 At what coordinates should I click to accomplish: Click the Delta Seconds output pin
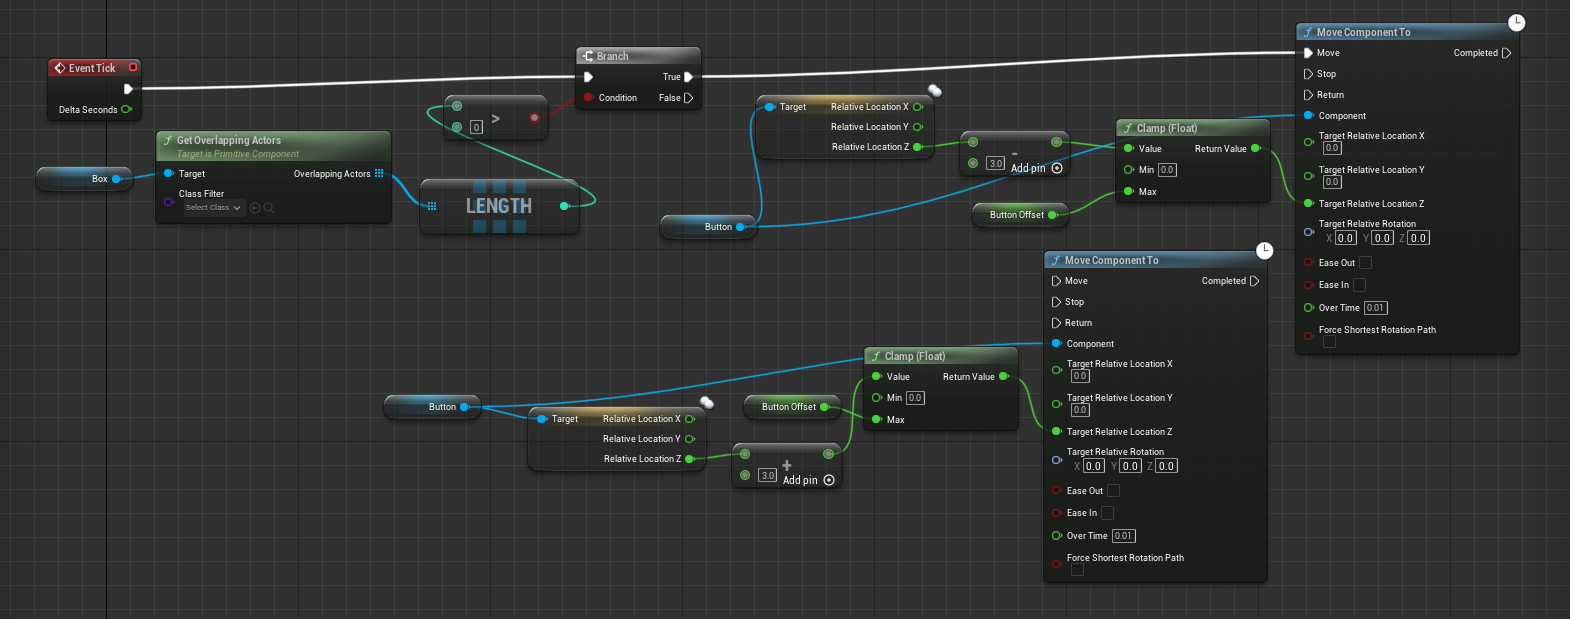pos(126,110)
